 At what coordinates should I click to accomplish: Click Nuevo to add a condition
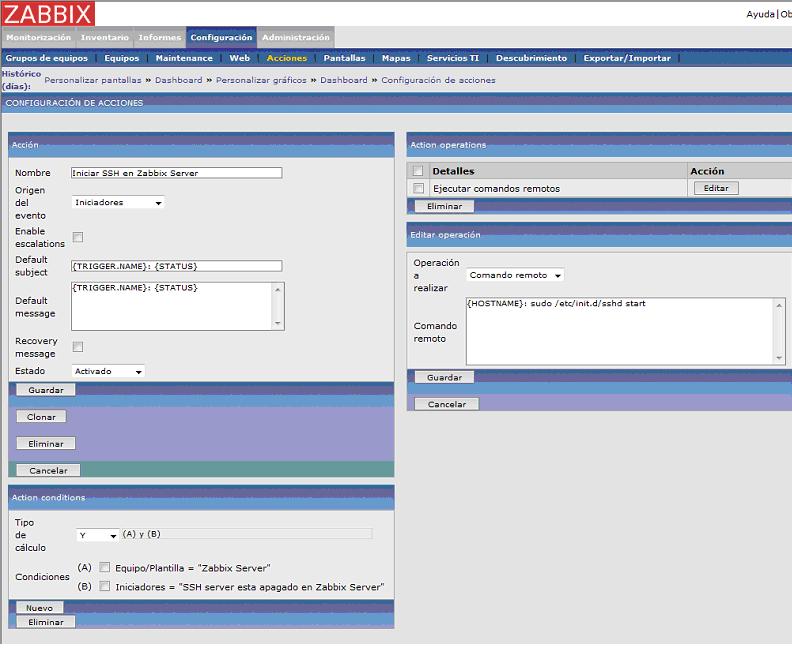coord(39,607)
